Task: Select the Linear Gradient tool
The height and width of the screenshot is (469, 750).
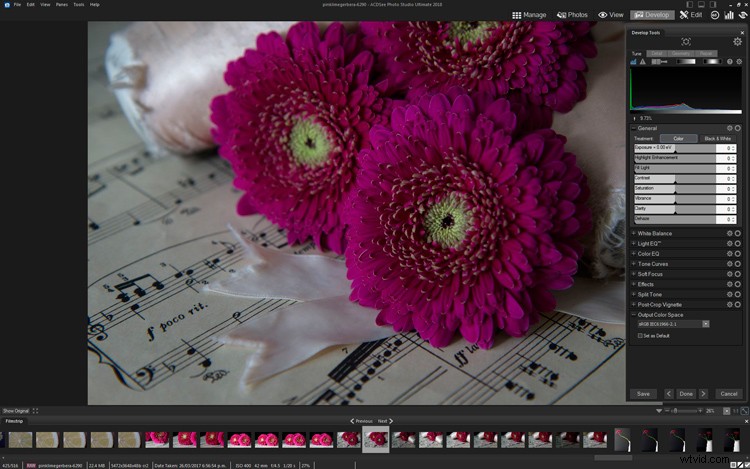Action: (685, 62)
